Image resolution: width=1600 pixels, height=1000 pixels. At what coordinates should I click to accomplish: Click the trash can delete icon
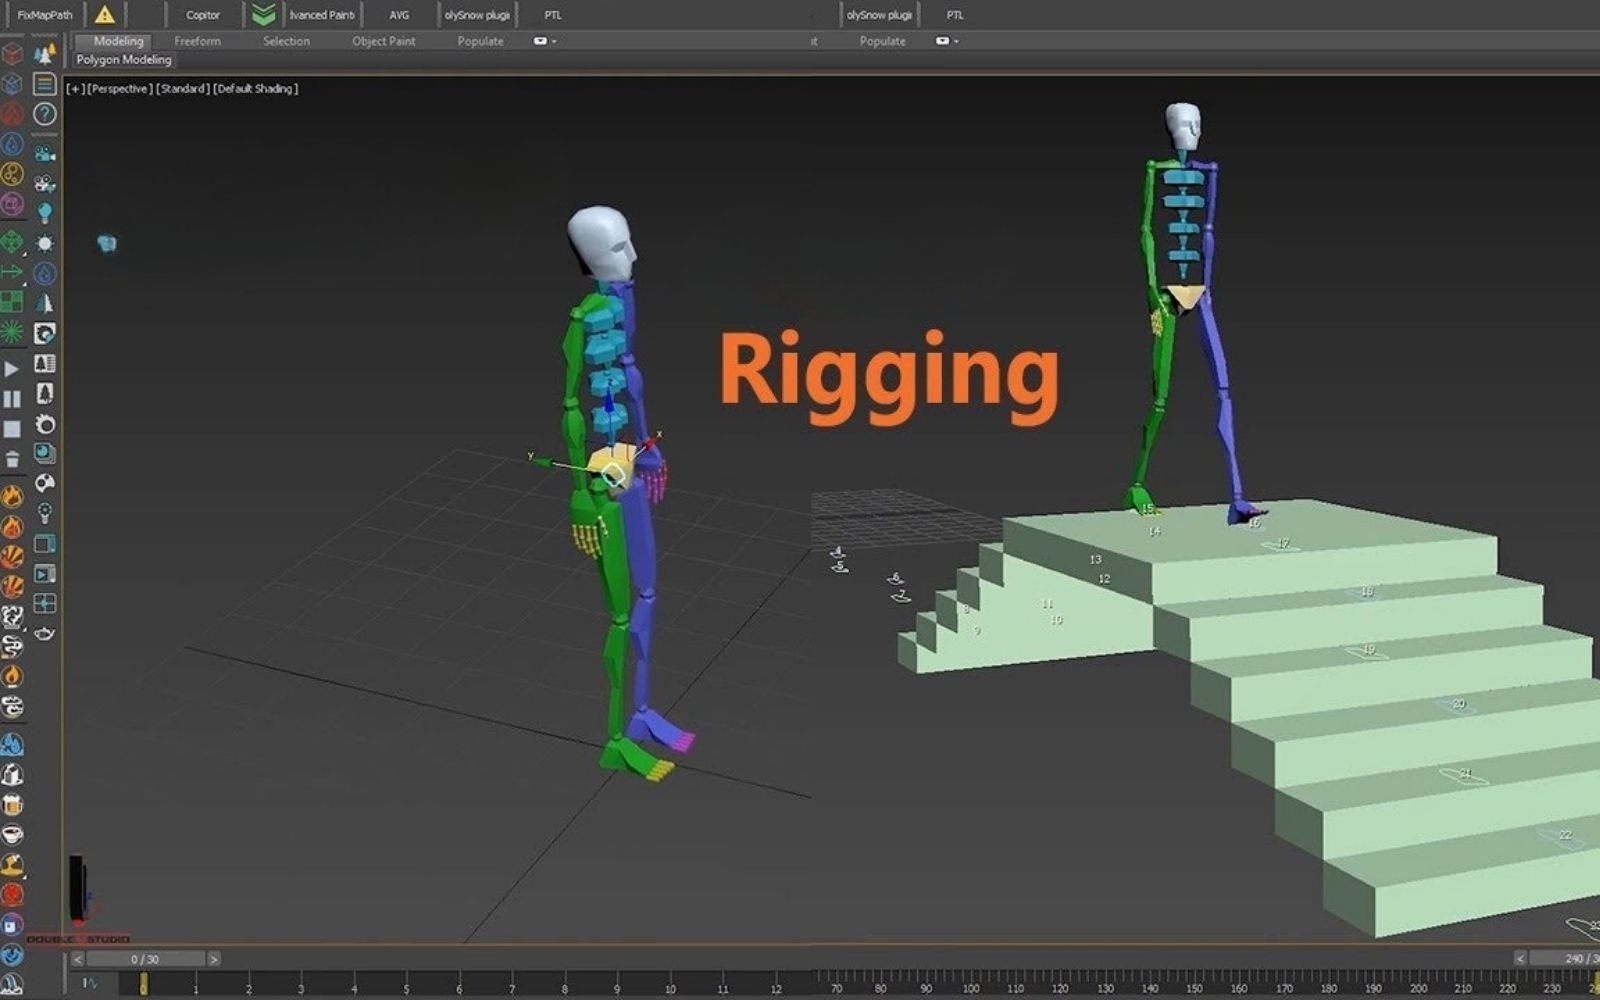point(12,459)
